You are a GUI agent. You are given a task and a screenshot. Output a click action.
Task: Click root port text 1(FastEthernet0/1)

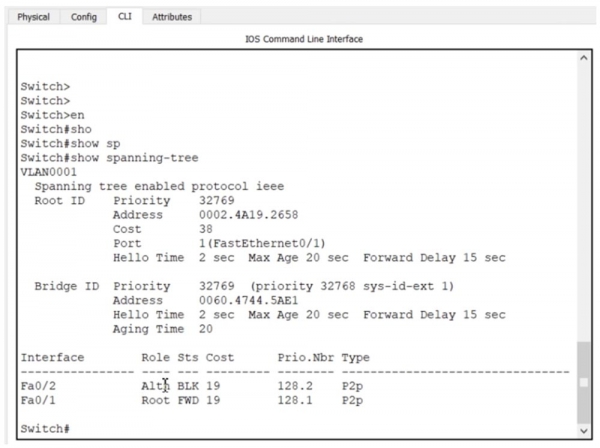click(262, 243)
